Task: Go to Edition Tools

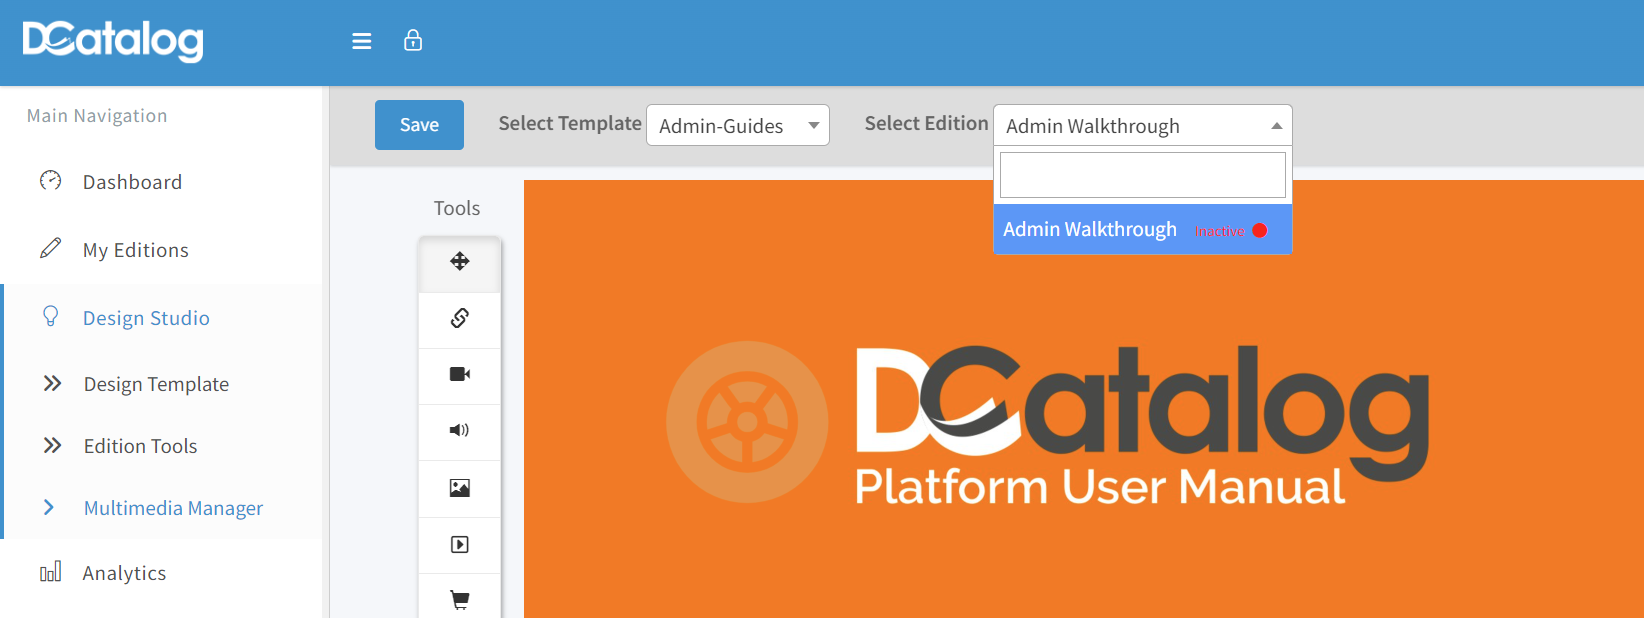Action: (140, 446)
